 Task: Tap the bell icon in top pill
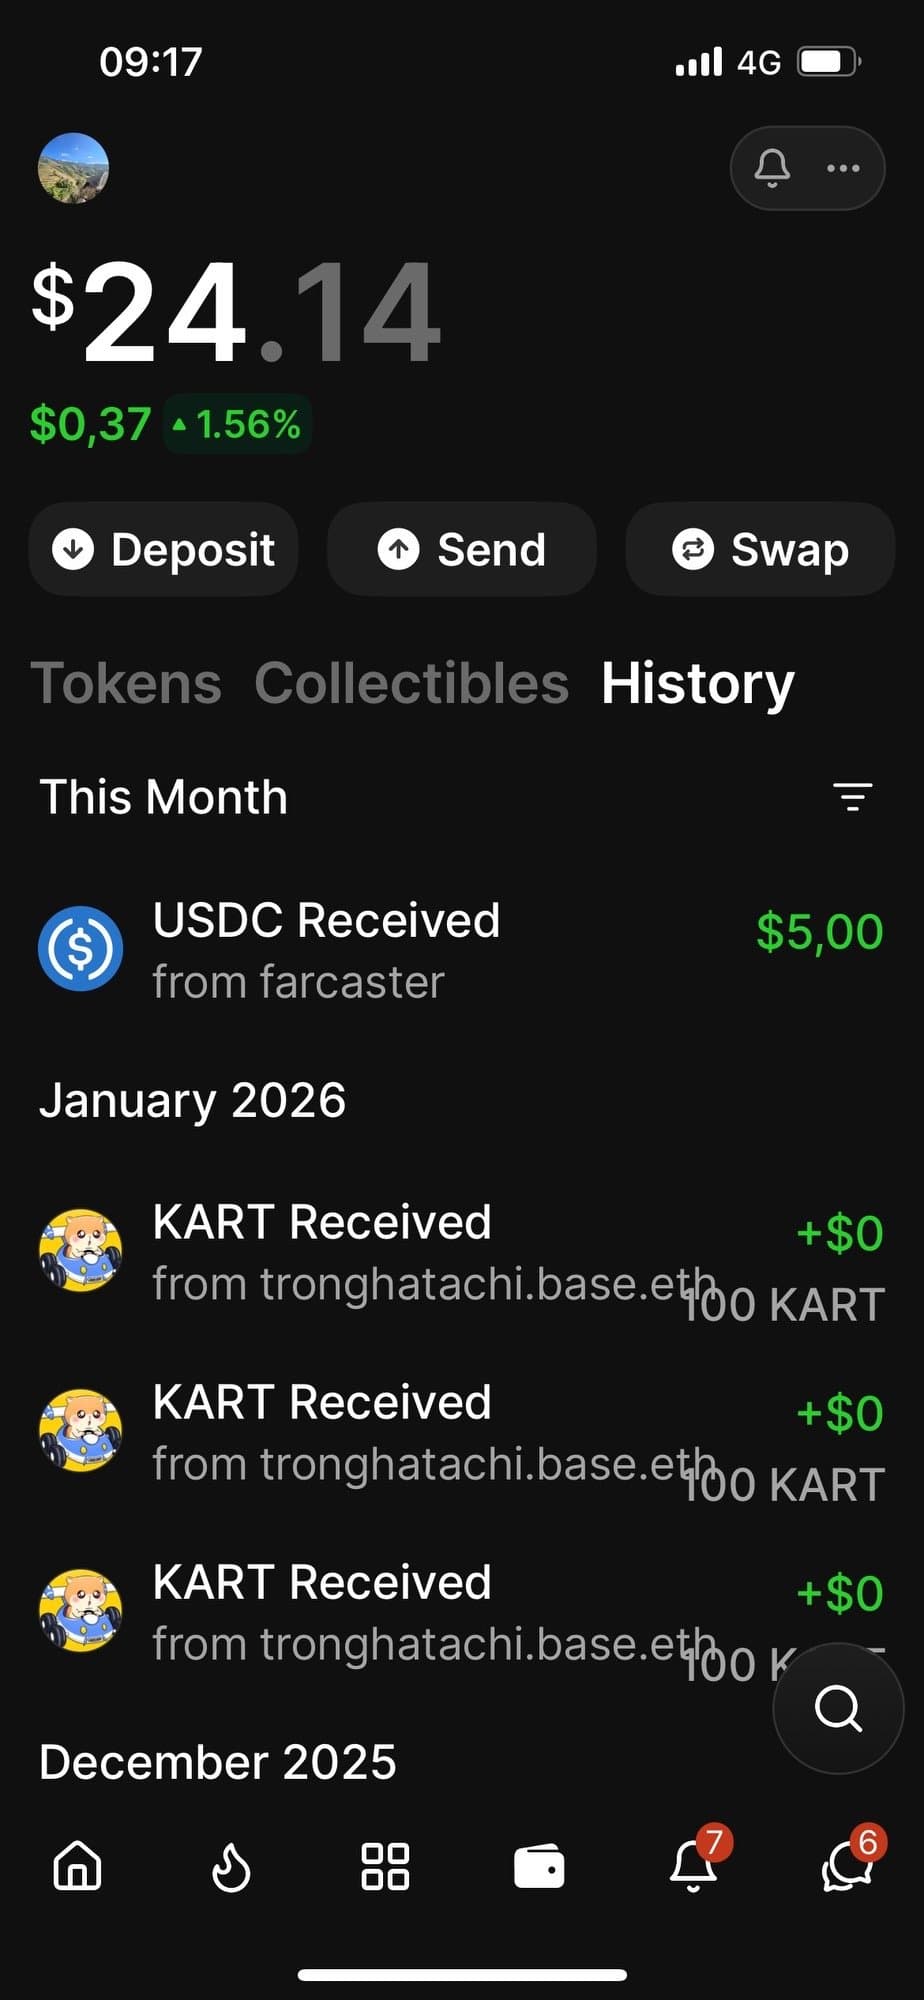pos(772,168)
